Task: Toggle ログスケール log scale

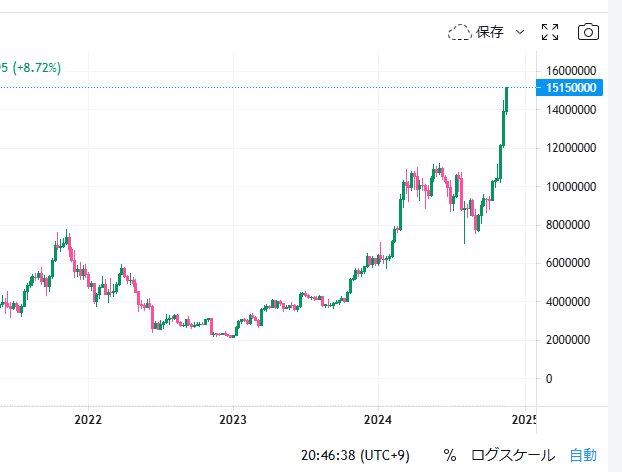Action: pyautogui.click(x=513, y=455)
